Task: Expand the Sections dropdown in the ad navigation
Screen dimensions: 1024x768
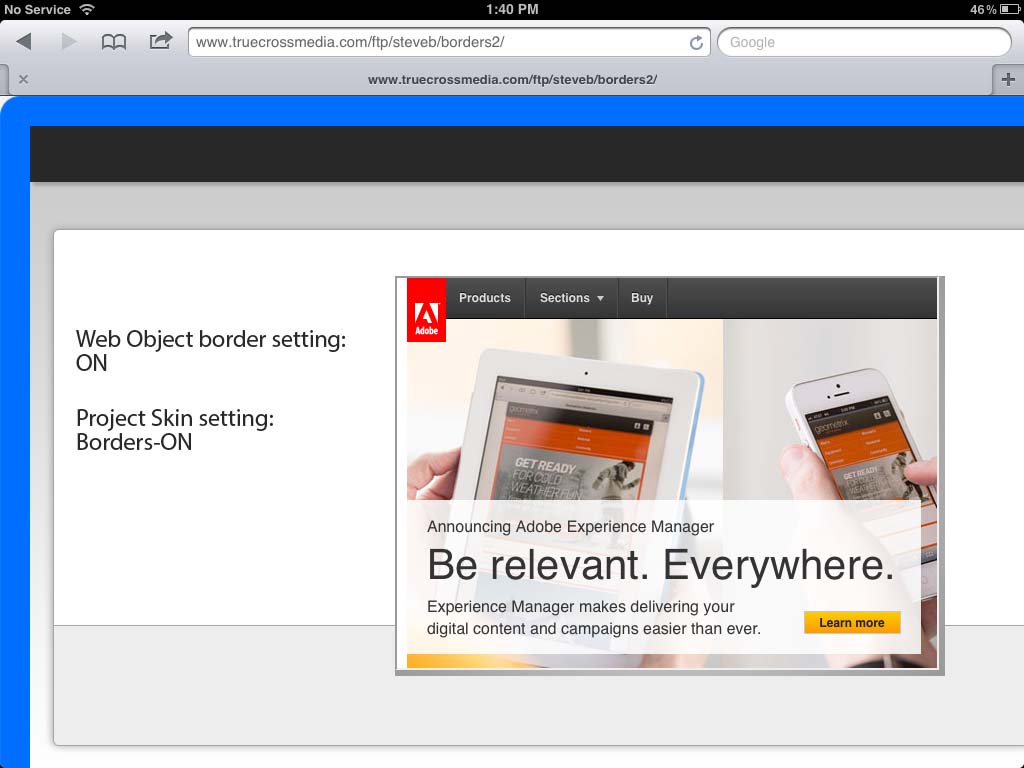Action: pos(570,297)
